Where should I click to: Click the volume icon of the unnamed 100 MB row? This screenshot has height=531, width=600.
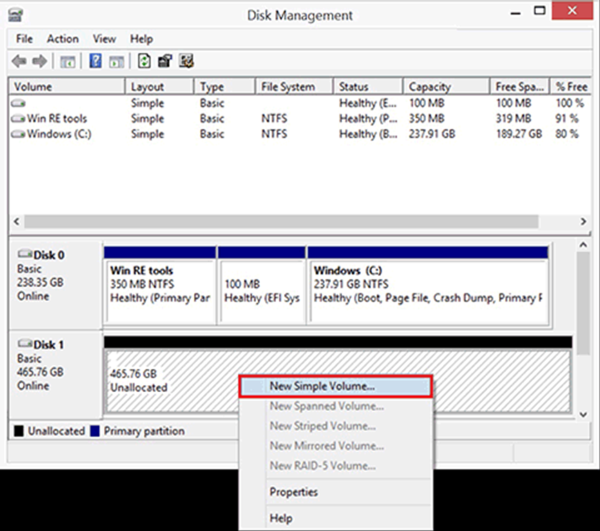(18, 103)
